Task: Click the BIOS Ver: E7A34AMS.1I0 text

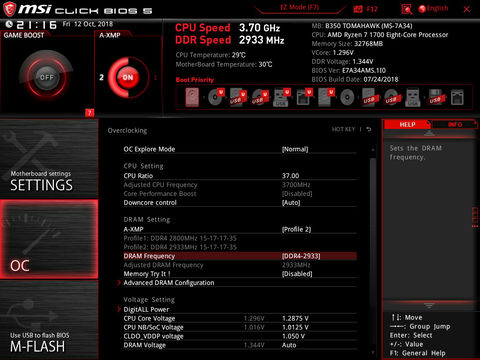Action: coord(349,70)
